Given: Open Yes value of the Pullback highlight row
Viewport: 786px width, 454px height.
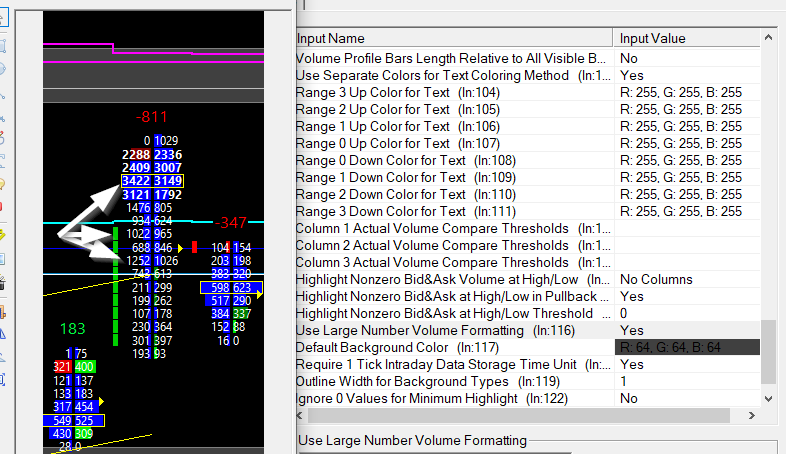Looking at the screenshot, I should tap(687, 297).
